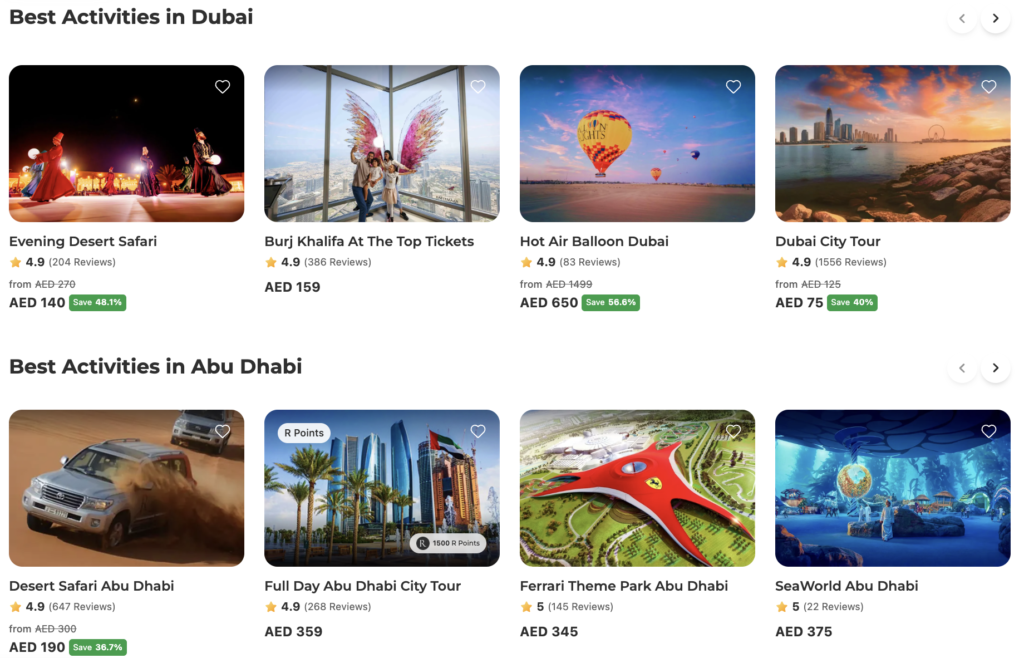Go back in Abu Dhabi carousel left arrow
Viewport: 1024px width, 658px height.
tap(962, 368)
